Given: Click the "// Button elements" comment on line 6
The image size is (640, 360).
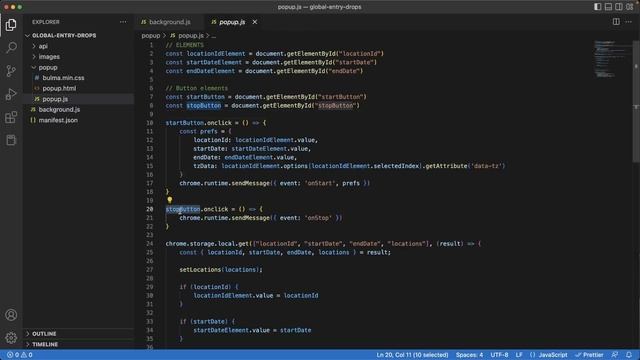Looking at the screenshot, I should [197, 88].
